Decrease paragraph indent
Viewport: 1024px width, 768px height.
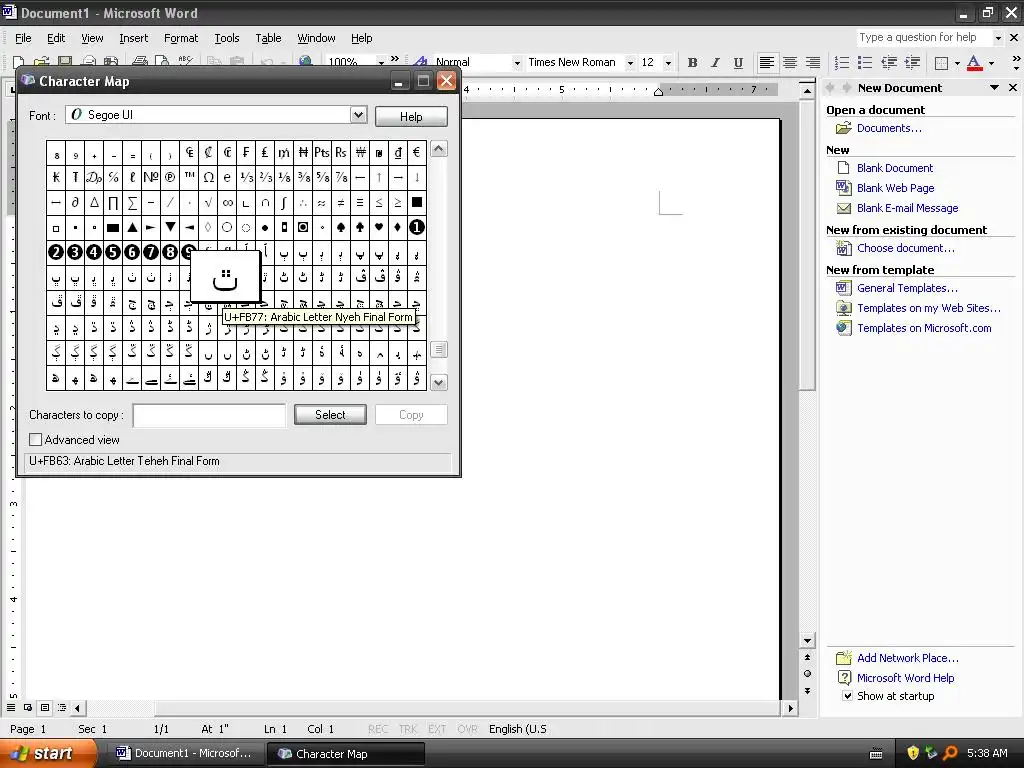(889, 63)
